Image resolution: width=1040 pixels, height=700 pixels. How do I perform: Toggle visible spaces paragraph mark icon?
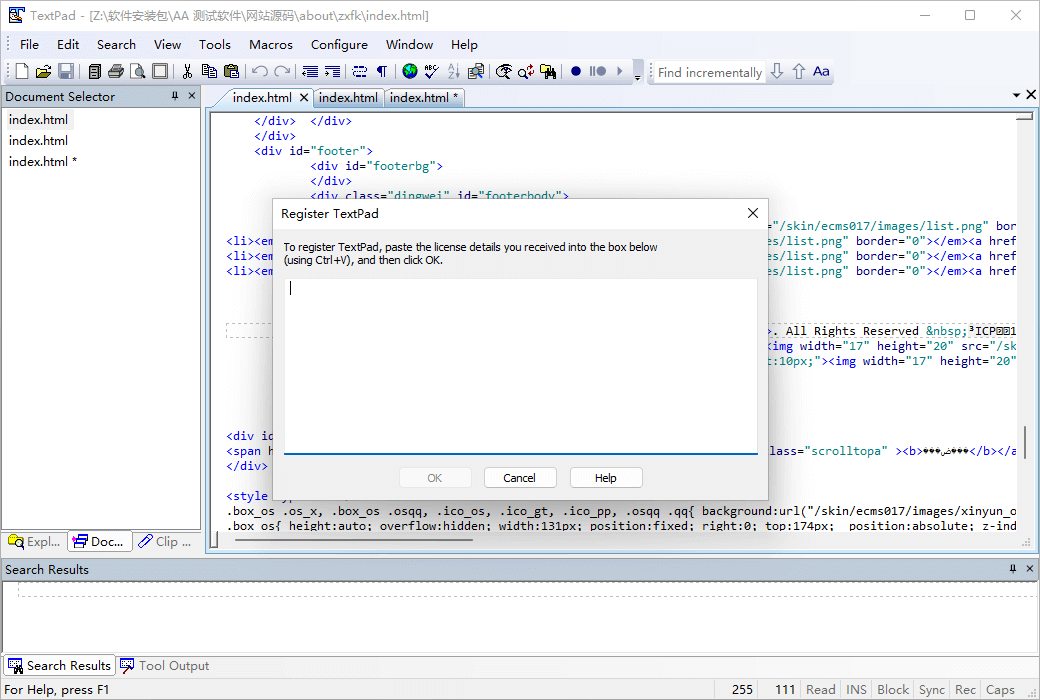pyautogui.click(x=382, y=71)
